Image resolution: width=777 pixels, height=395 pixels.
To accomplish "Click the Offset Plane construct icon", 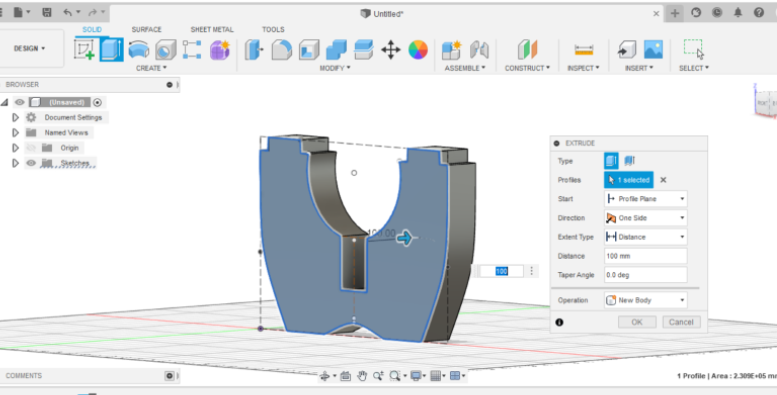I will pyautogui.click(x=527, y=50).
